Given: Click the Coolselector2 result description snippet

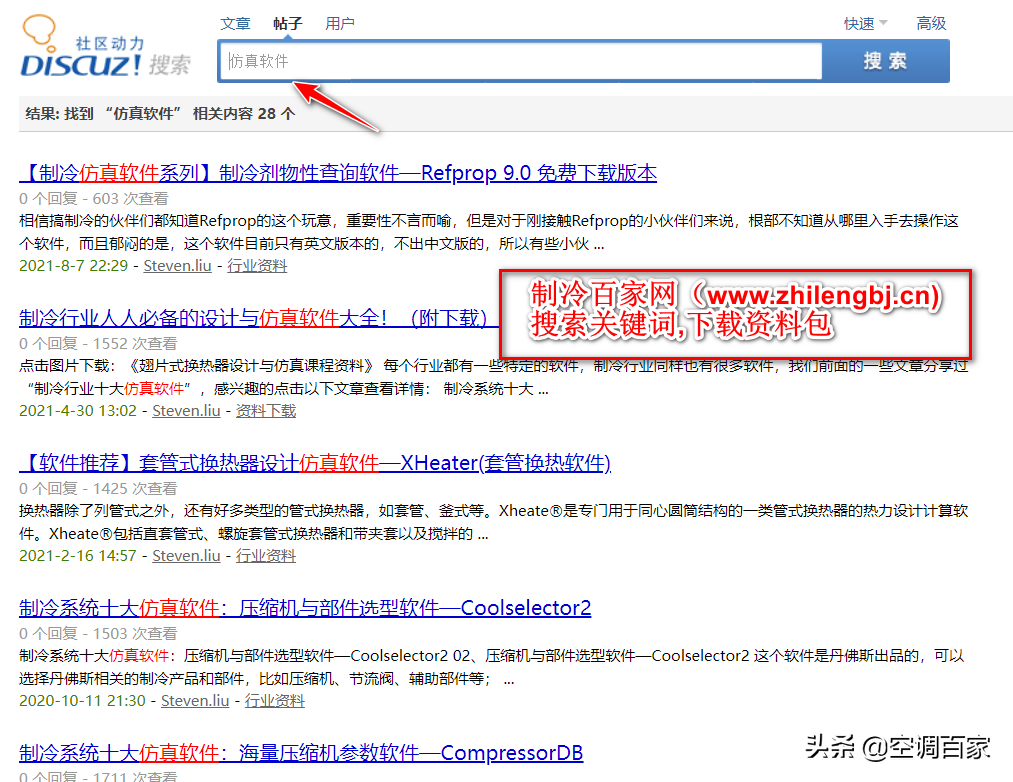Looking at the screenshot, I should coord(492,668).
